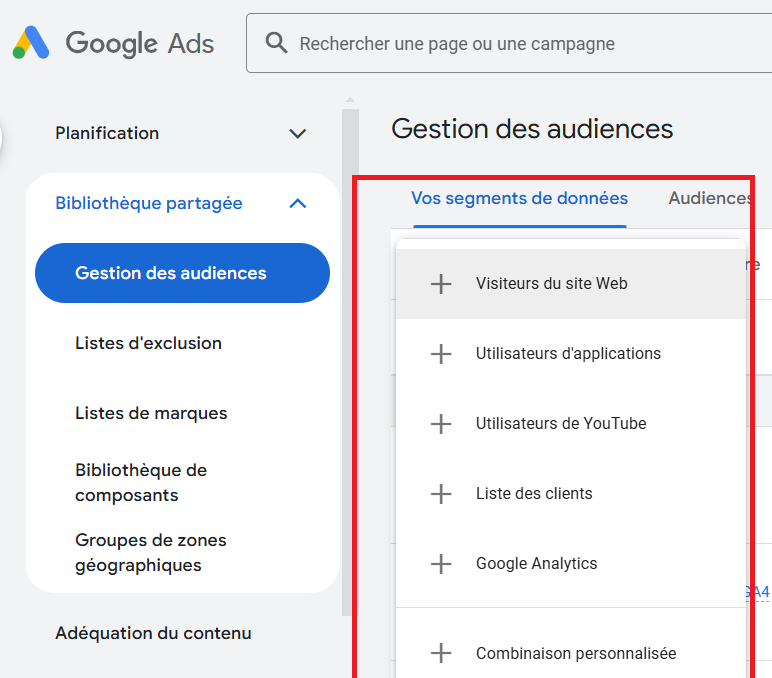This screenshot has height=678, width=772.
Task: Switch to Vos segments de données tab
Action: 519,198
